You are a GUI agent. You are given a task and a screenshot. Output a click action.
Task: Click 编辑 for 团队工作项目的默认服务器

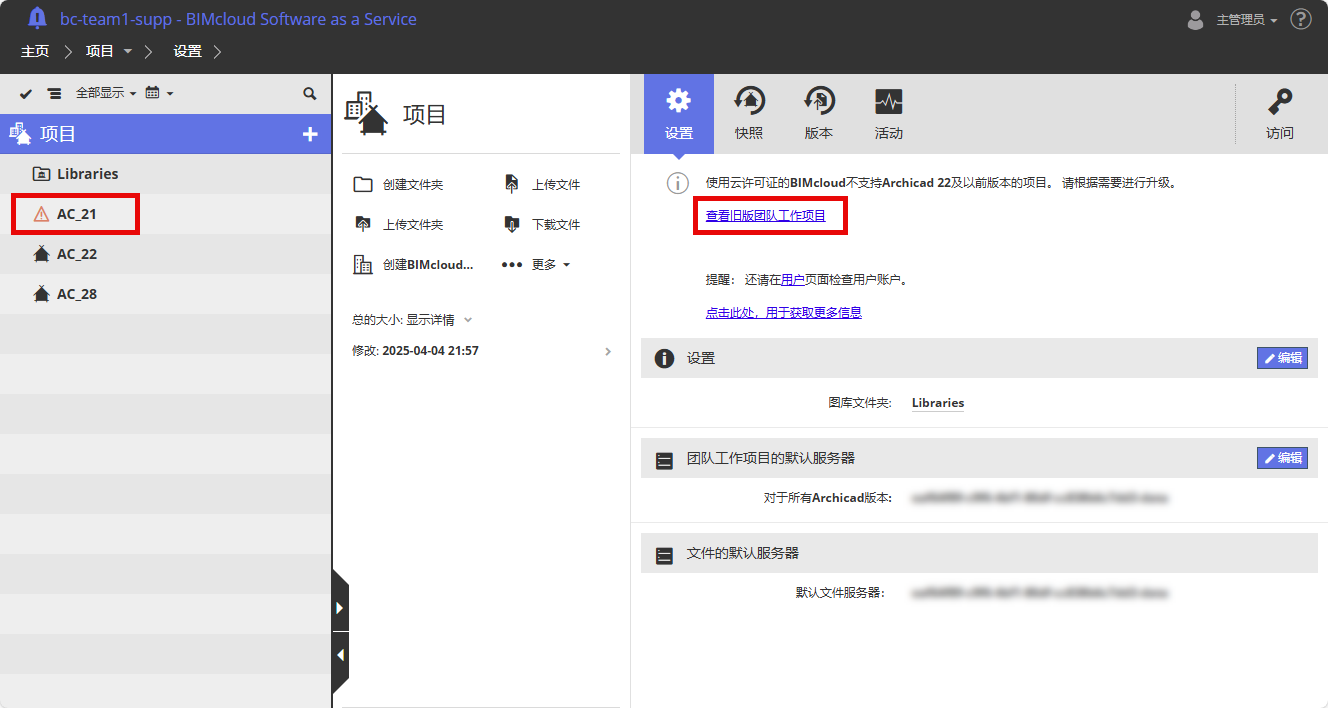(x=1282, y=458)
